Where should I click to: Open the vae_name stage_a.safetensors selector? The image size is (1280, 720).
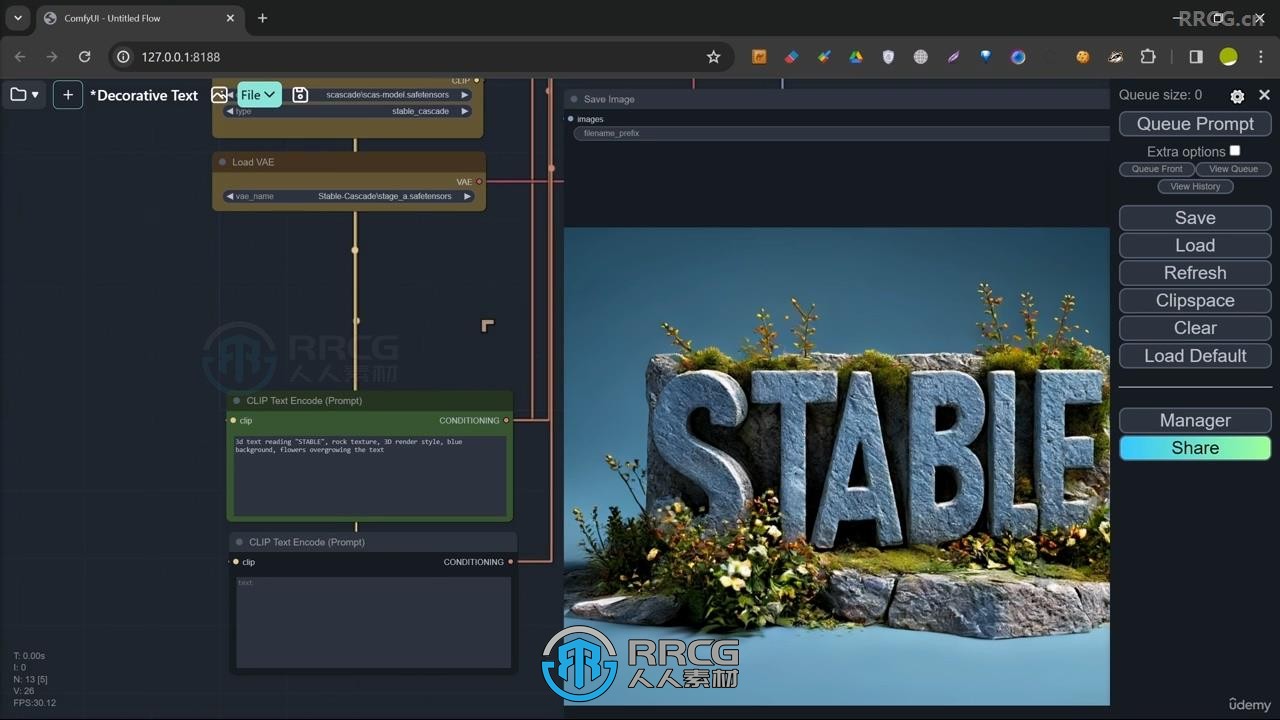pyautogui.click(x=347, y=196)
